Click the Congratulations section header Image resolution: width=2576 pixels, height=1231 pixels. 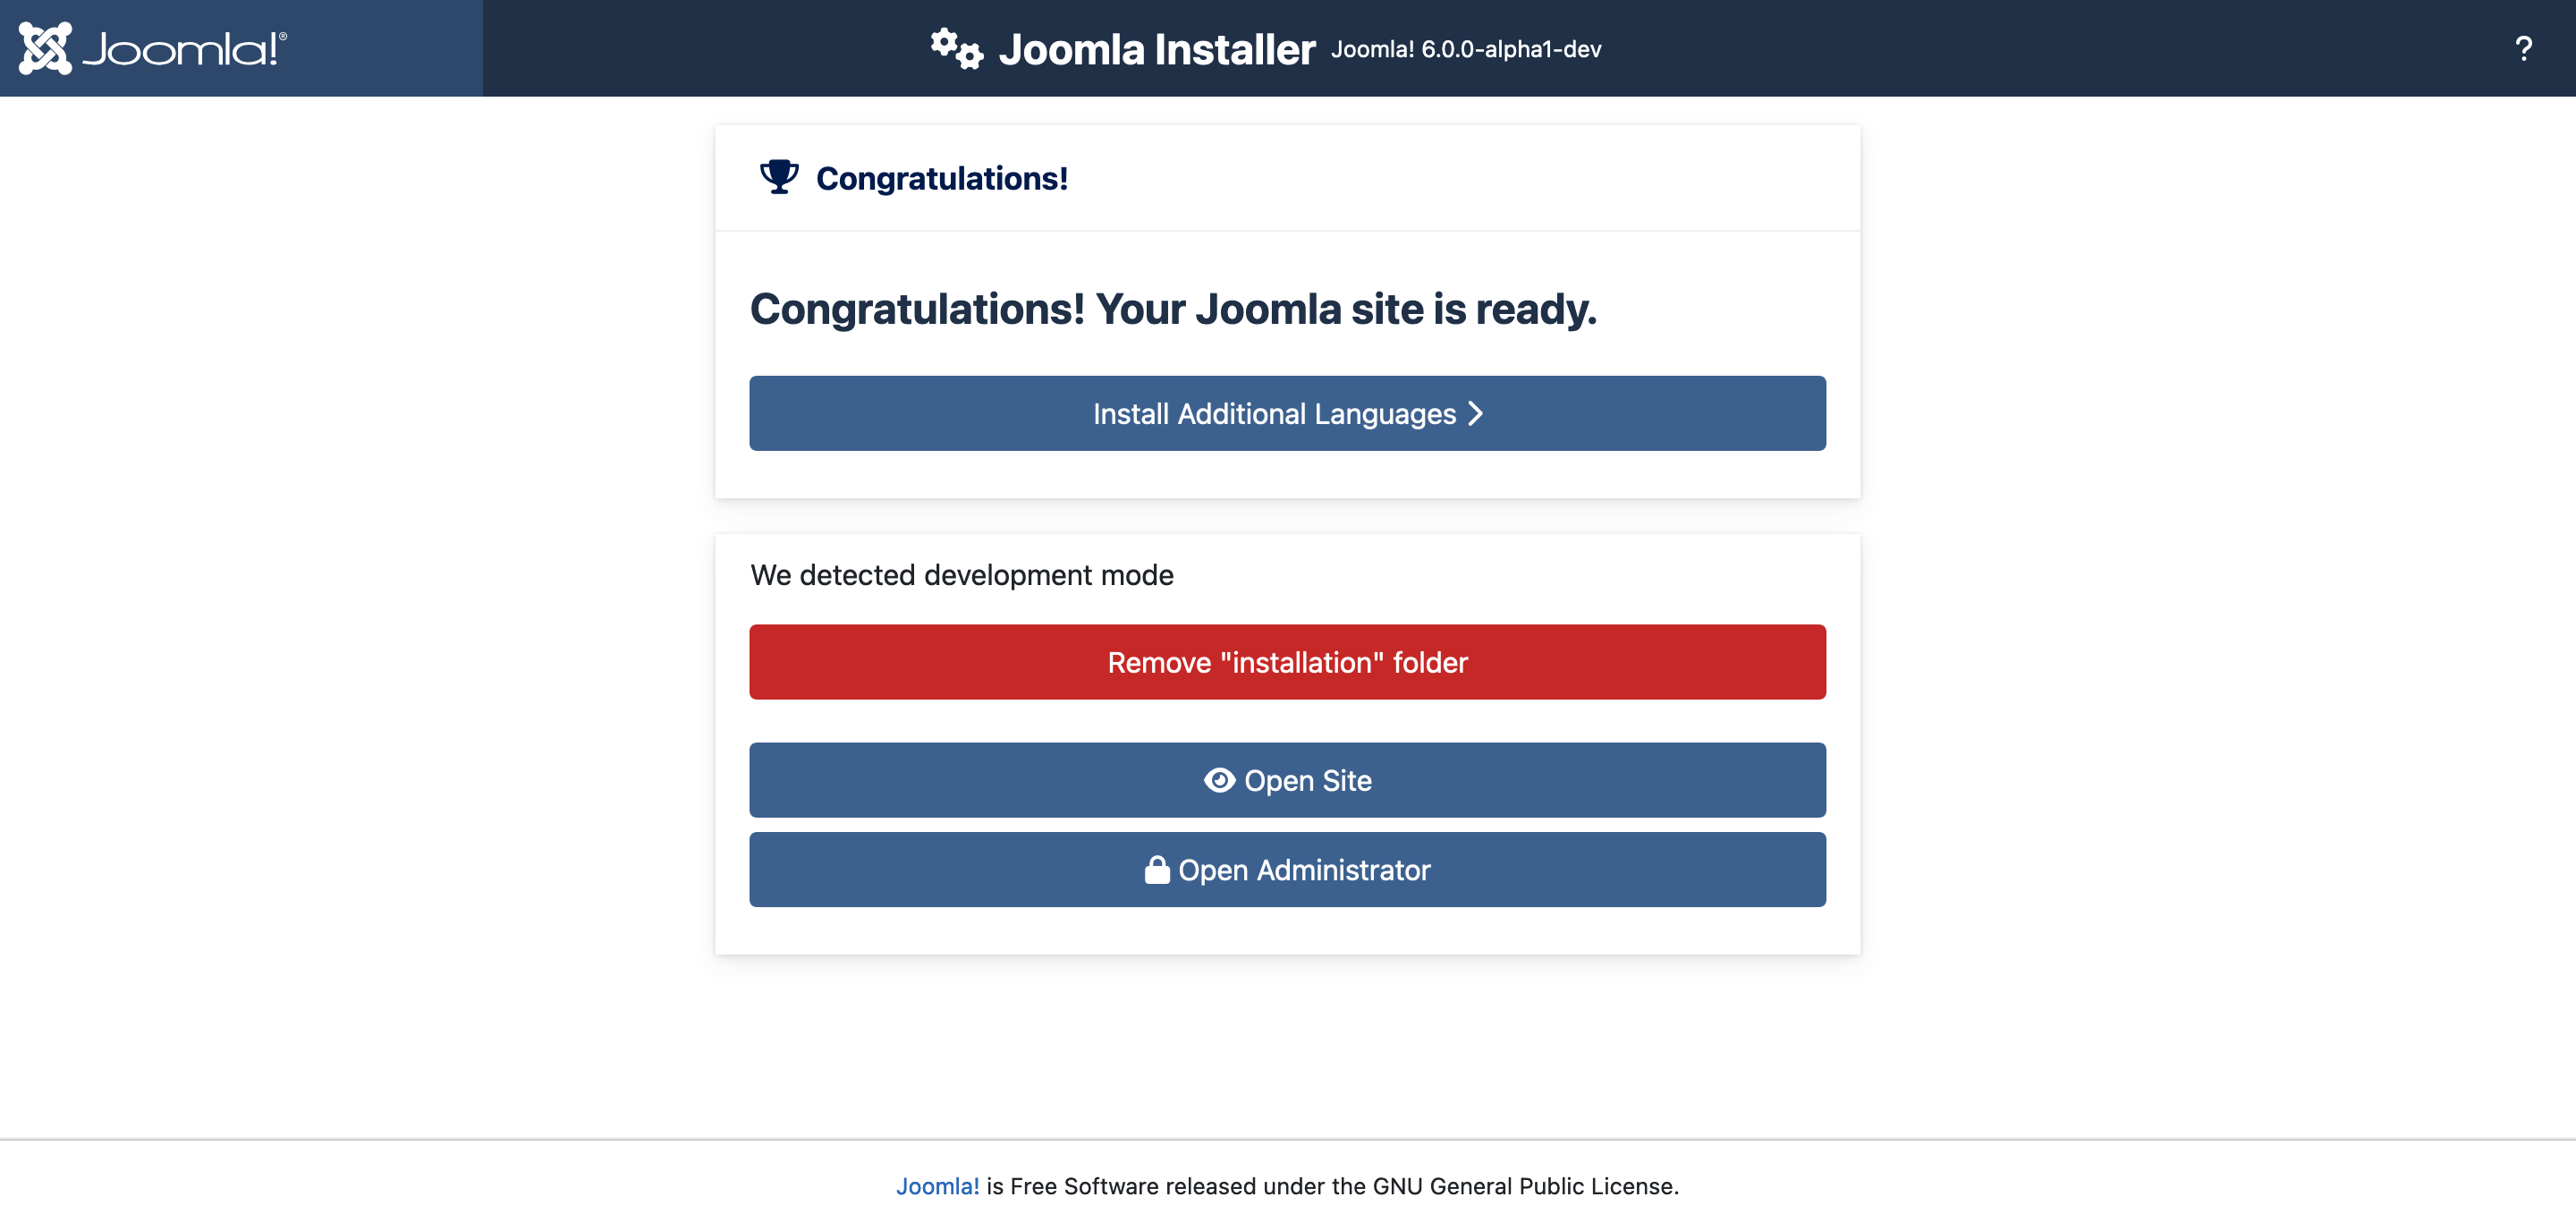point(942,177)
